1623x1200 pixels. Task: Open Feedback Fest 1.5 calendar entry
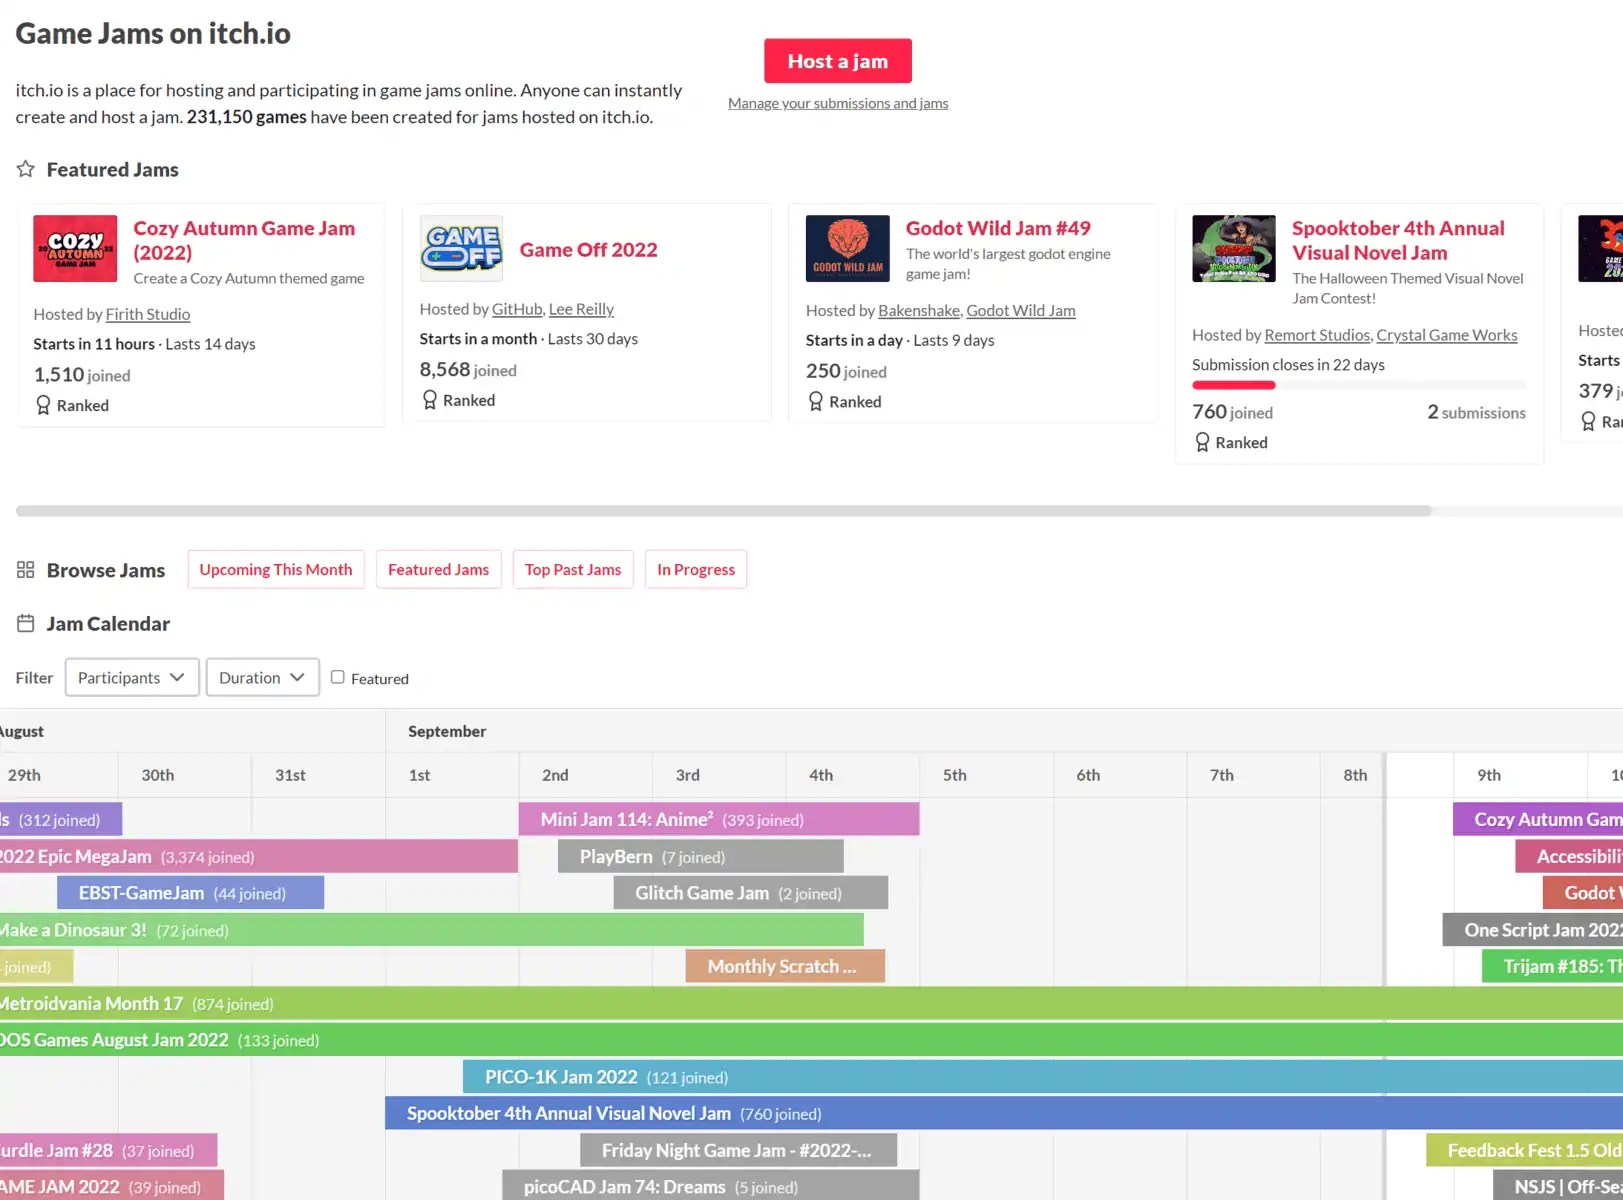tap(1525, 1150)
